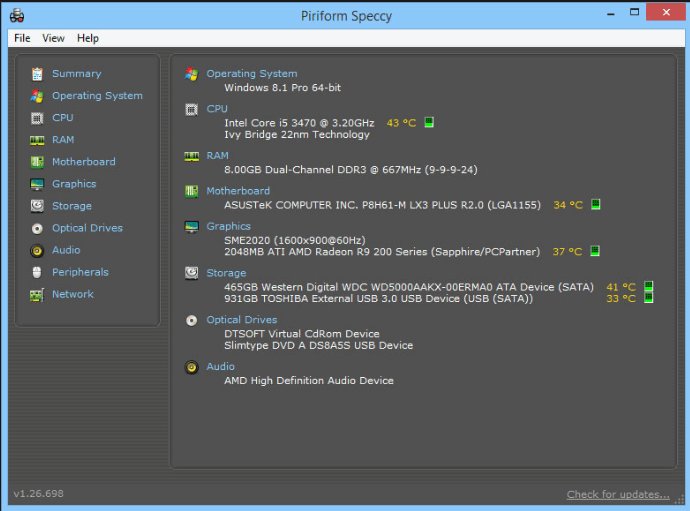The width and height of the screenshot is (690, 511).
Task: Click the Peripherals mouse icon in sidebar
Action: 37,272
